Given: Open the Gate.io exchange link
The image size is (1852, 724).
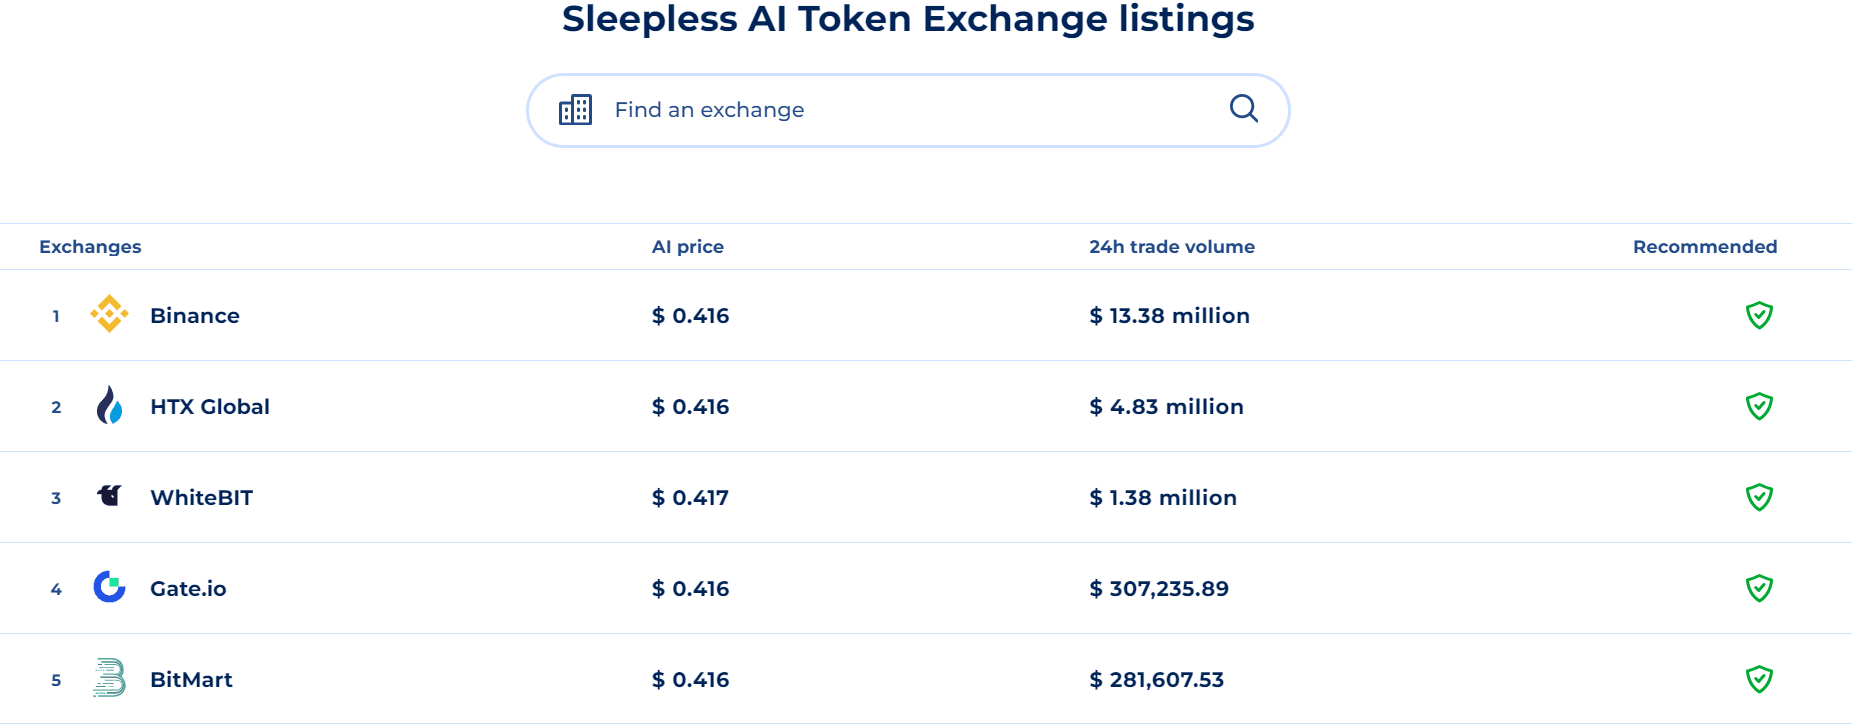Looking at the screenshot, I should 188,589.
